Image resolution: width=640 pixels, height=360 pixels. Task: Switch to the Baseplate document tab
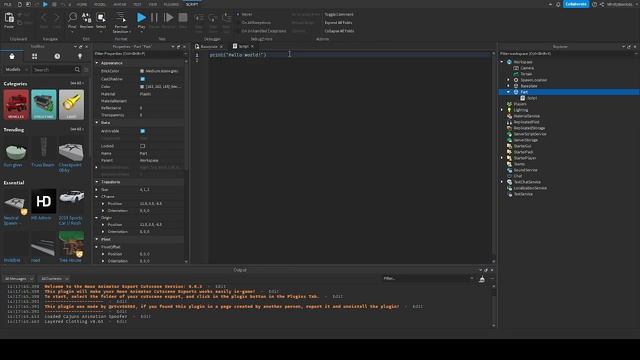click(x=209, y=47)
